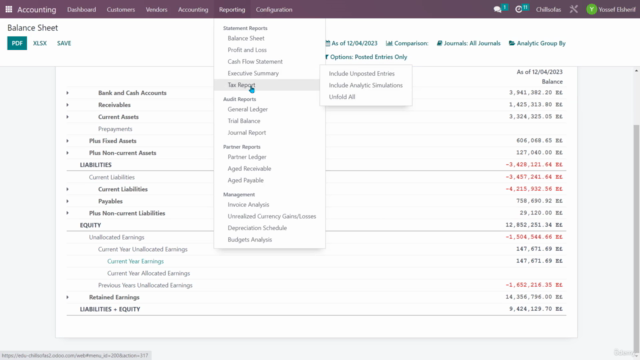Open the activities clock icon
The width and height of the screenshot is (640, 360).
point(519,9)
